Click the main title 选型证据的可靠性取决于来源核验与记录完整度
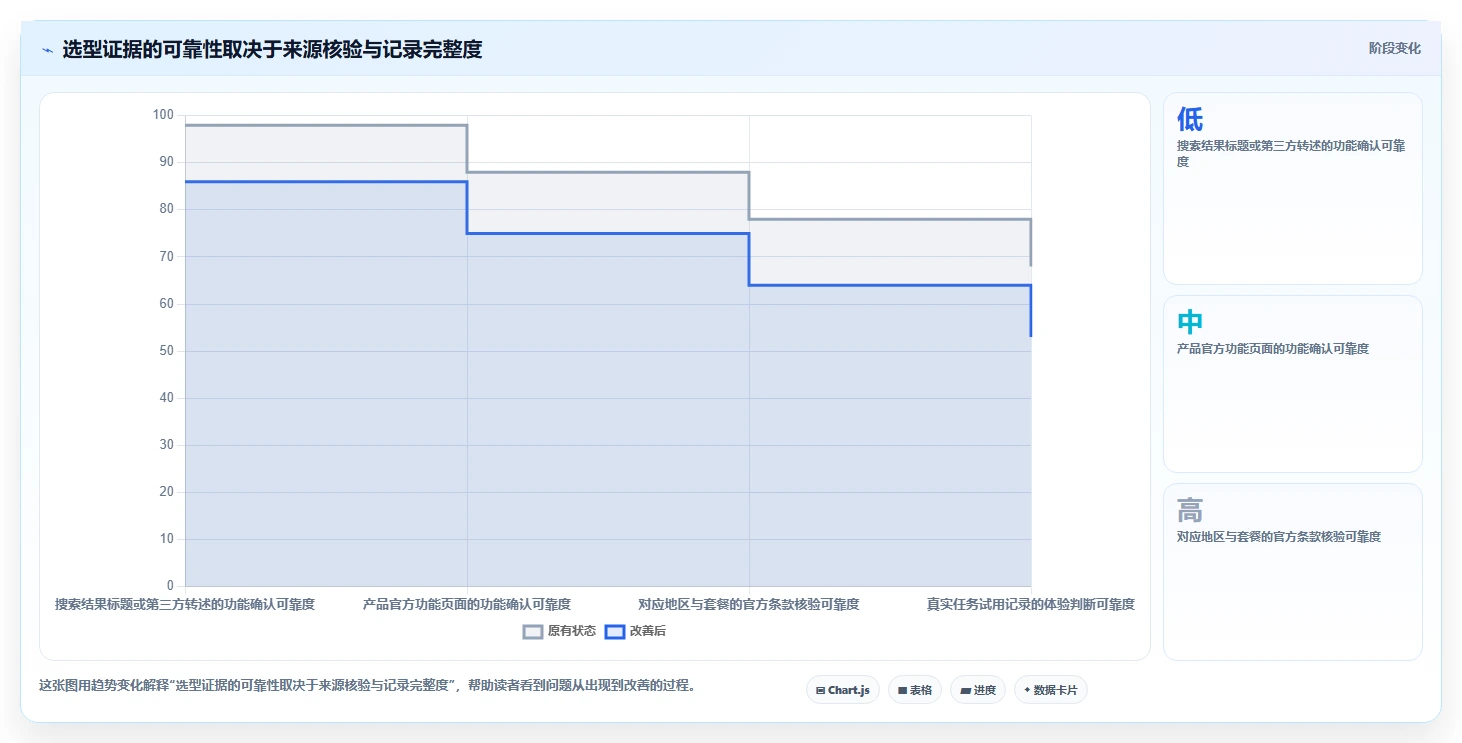Viewport: 1462px width, 743px height. click(272, 50)
